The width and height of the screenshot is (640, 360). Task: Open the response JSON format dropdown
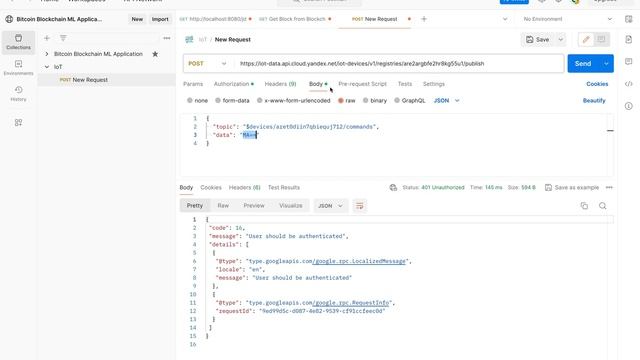[x=330, y=206]
